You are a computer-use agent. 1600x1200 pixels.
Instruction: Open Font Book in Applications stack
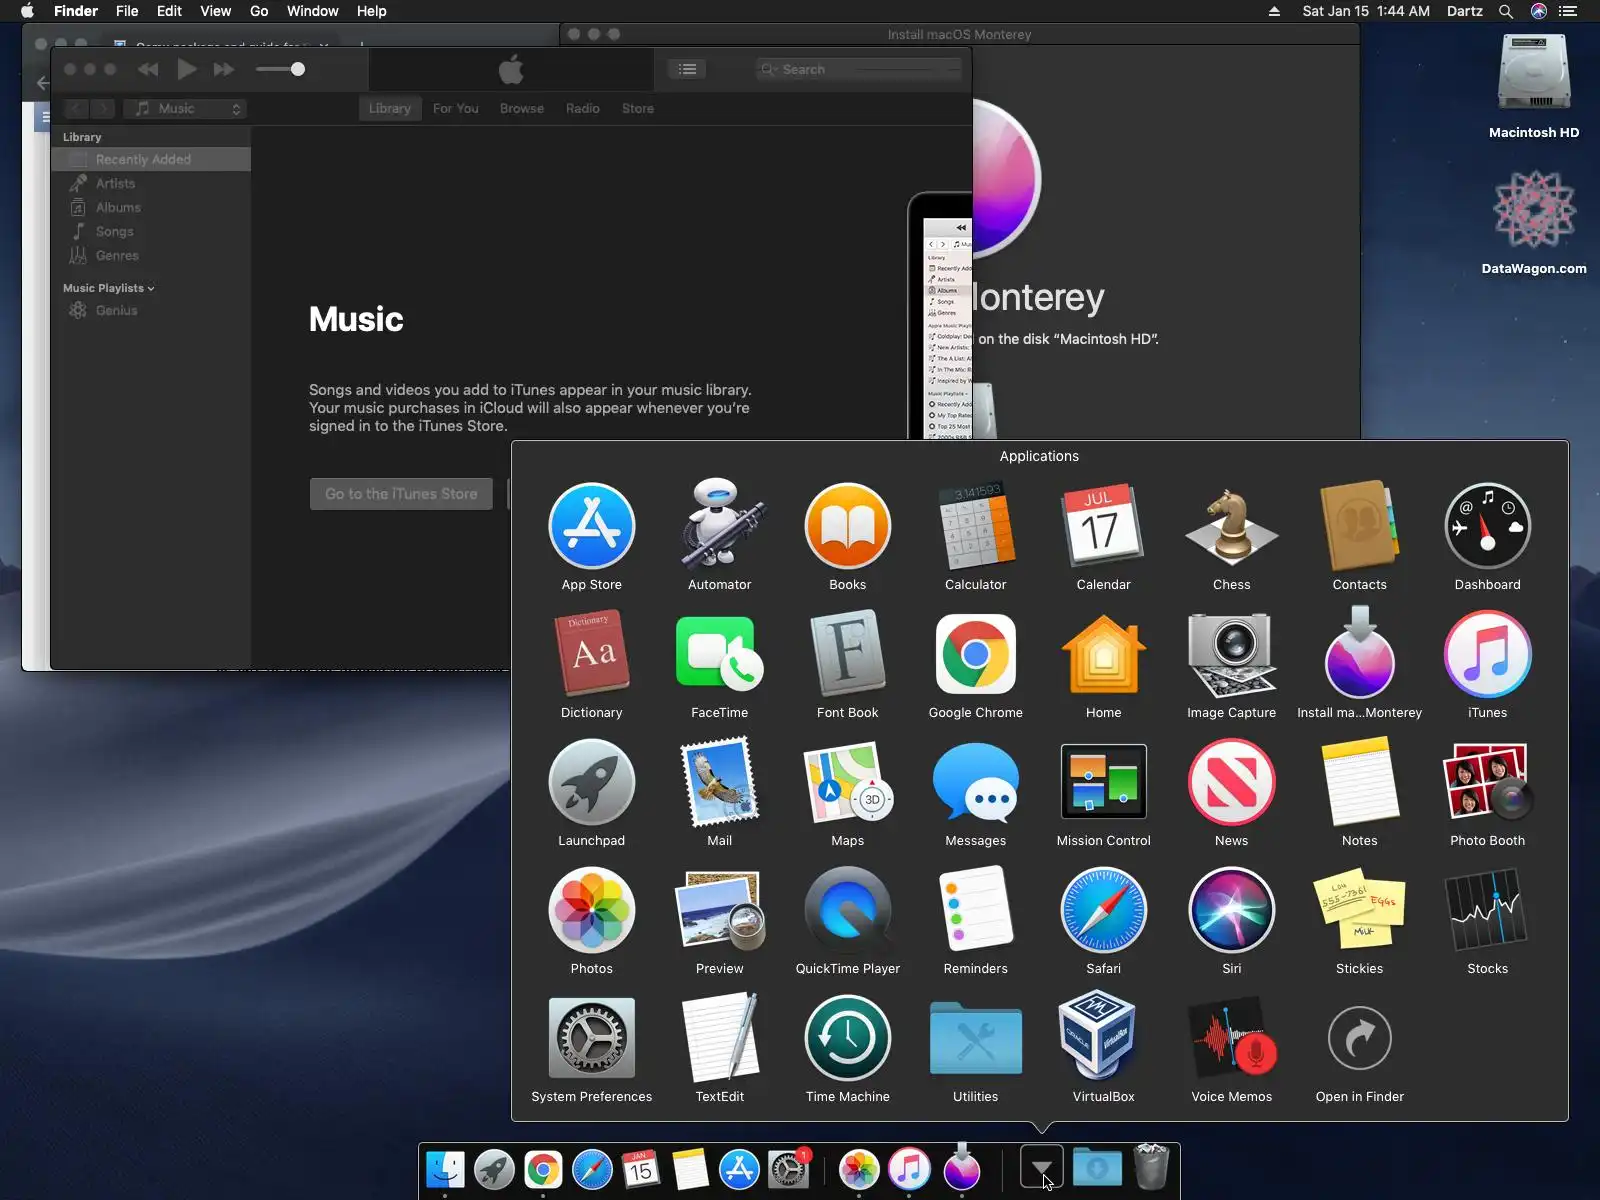(x=847, y=655)
